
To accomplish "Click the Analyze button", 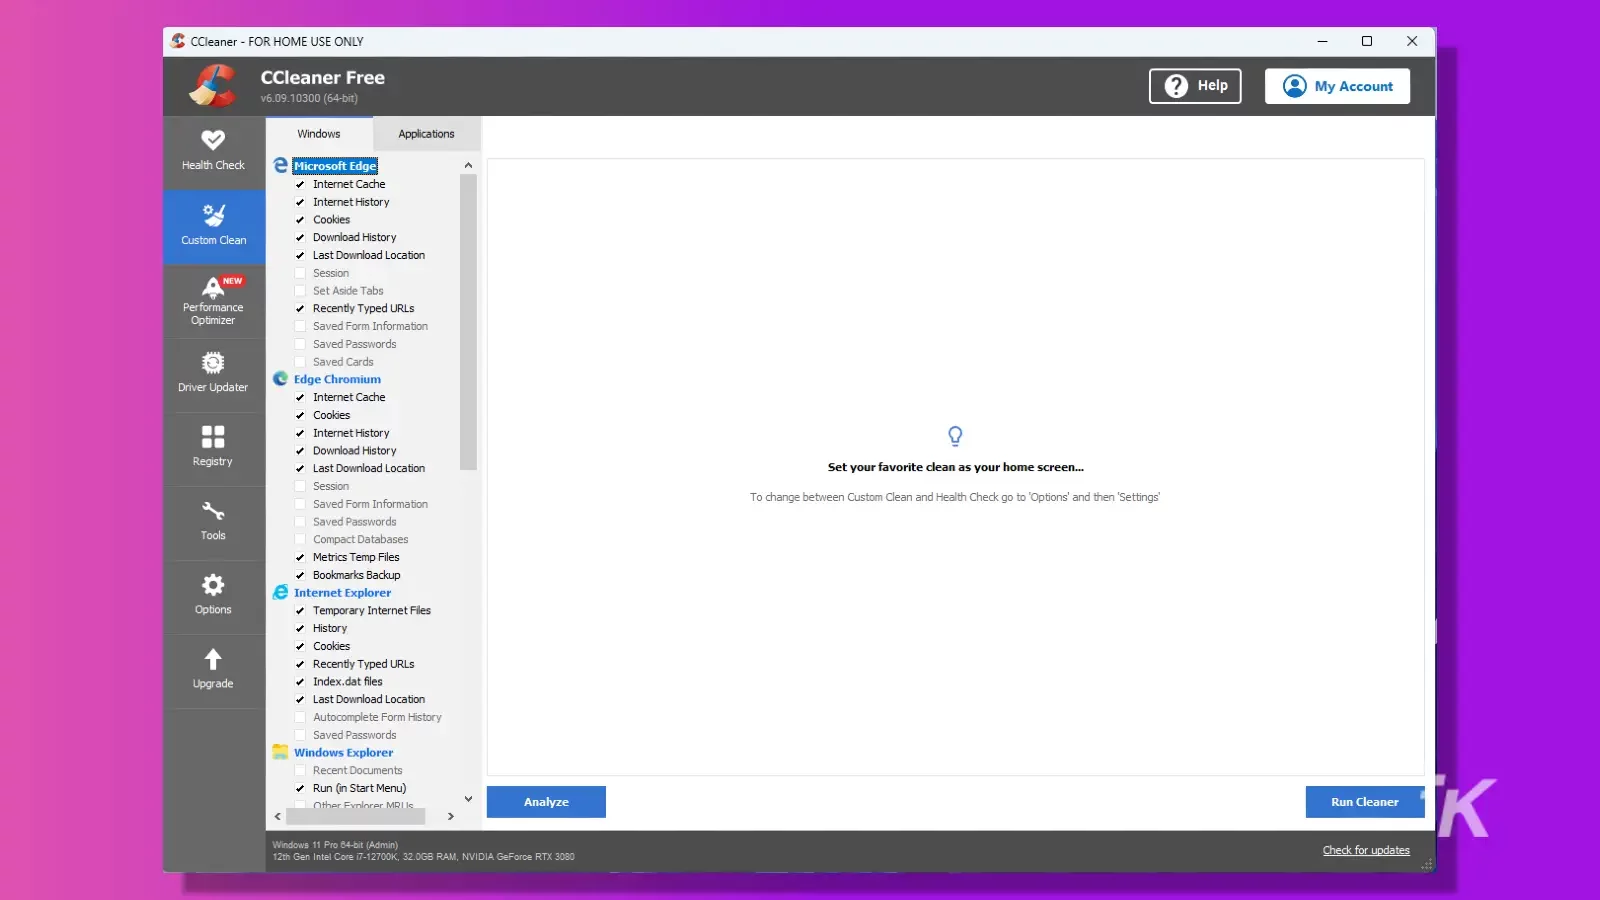I will (x=546, y=802).
